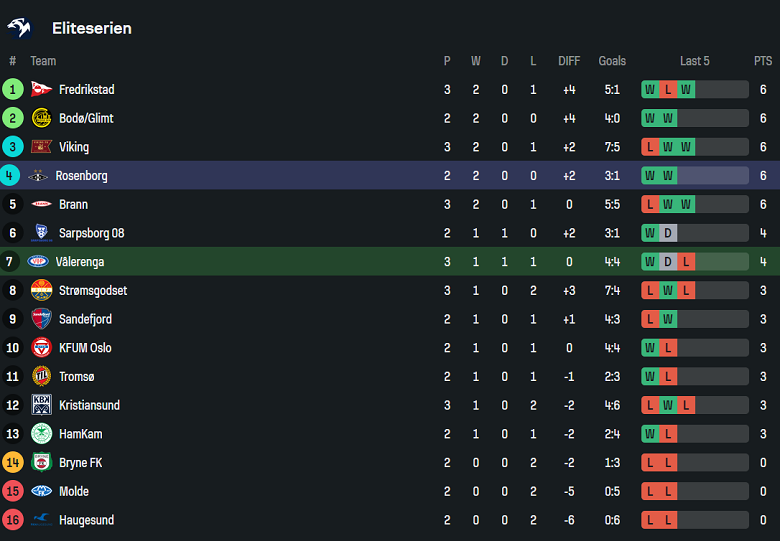Click the Eliteserien league logo icon
This screenshot has width=780, height=541.
coord(20,28)
